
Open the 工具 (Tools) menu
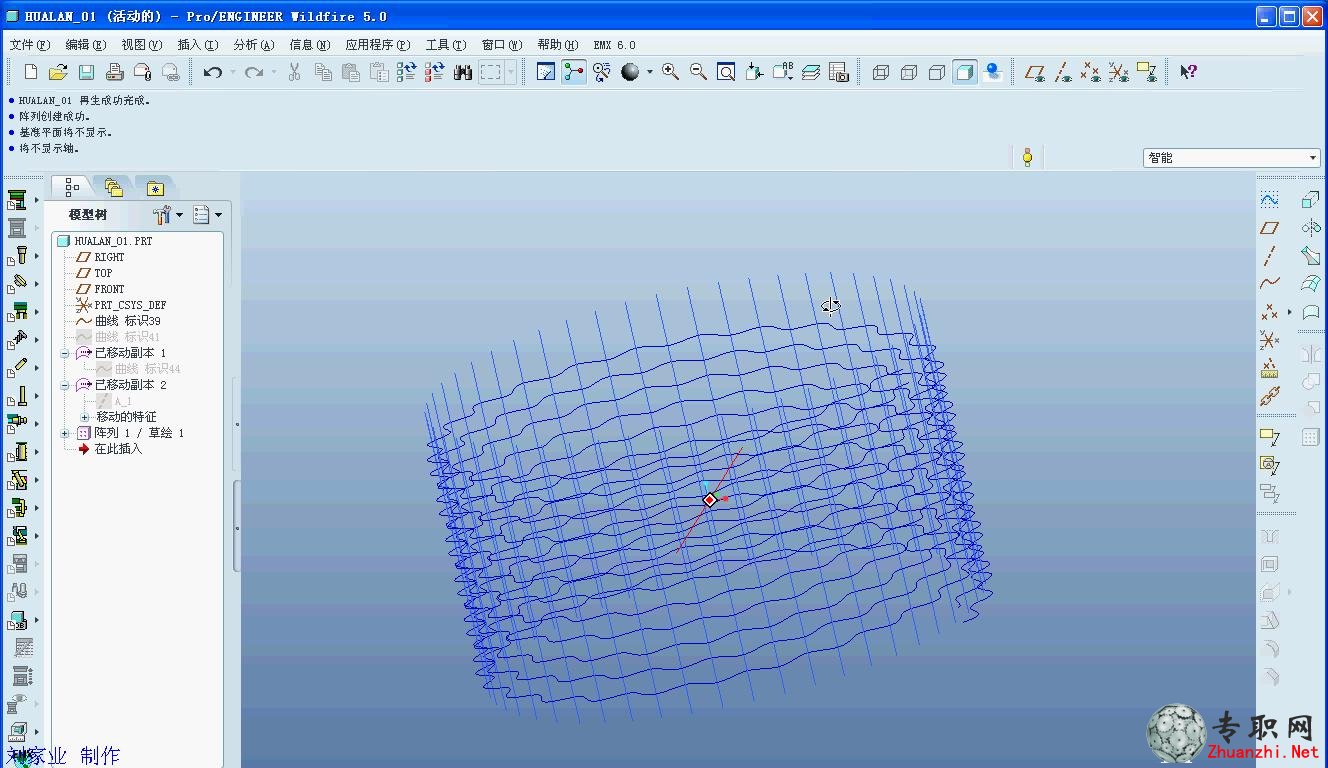445,45
